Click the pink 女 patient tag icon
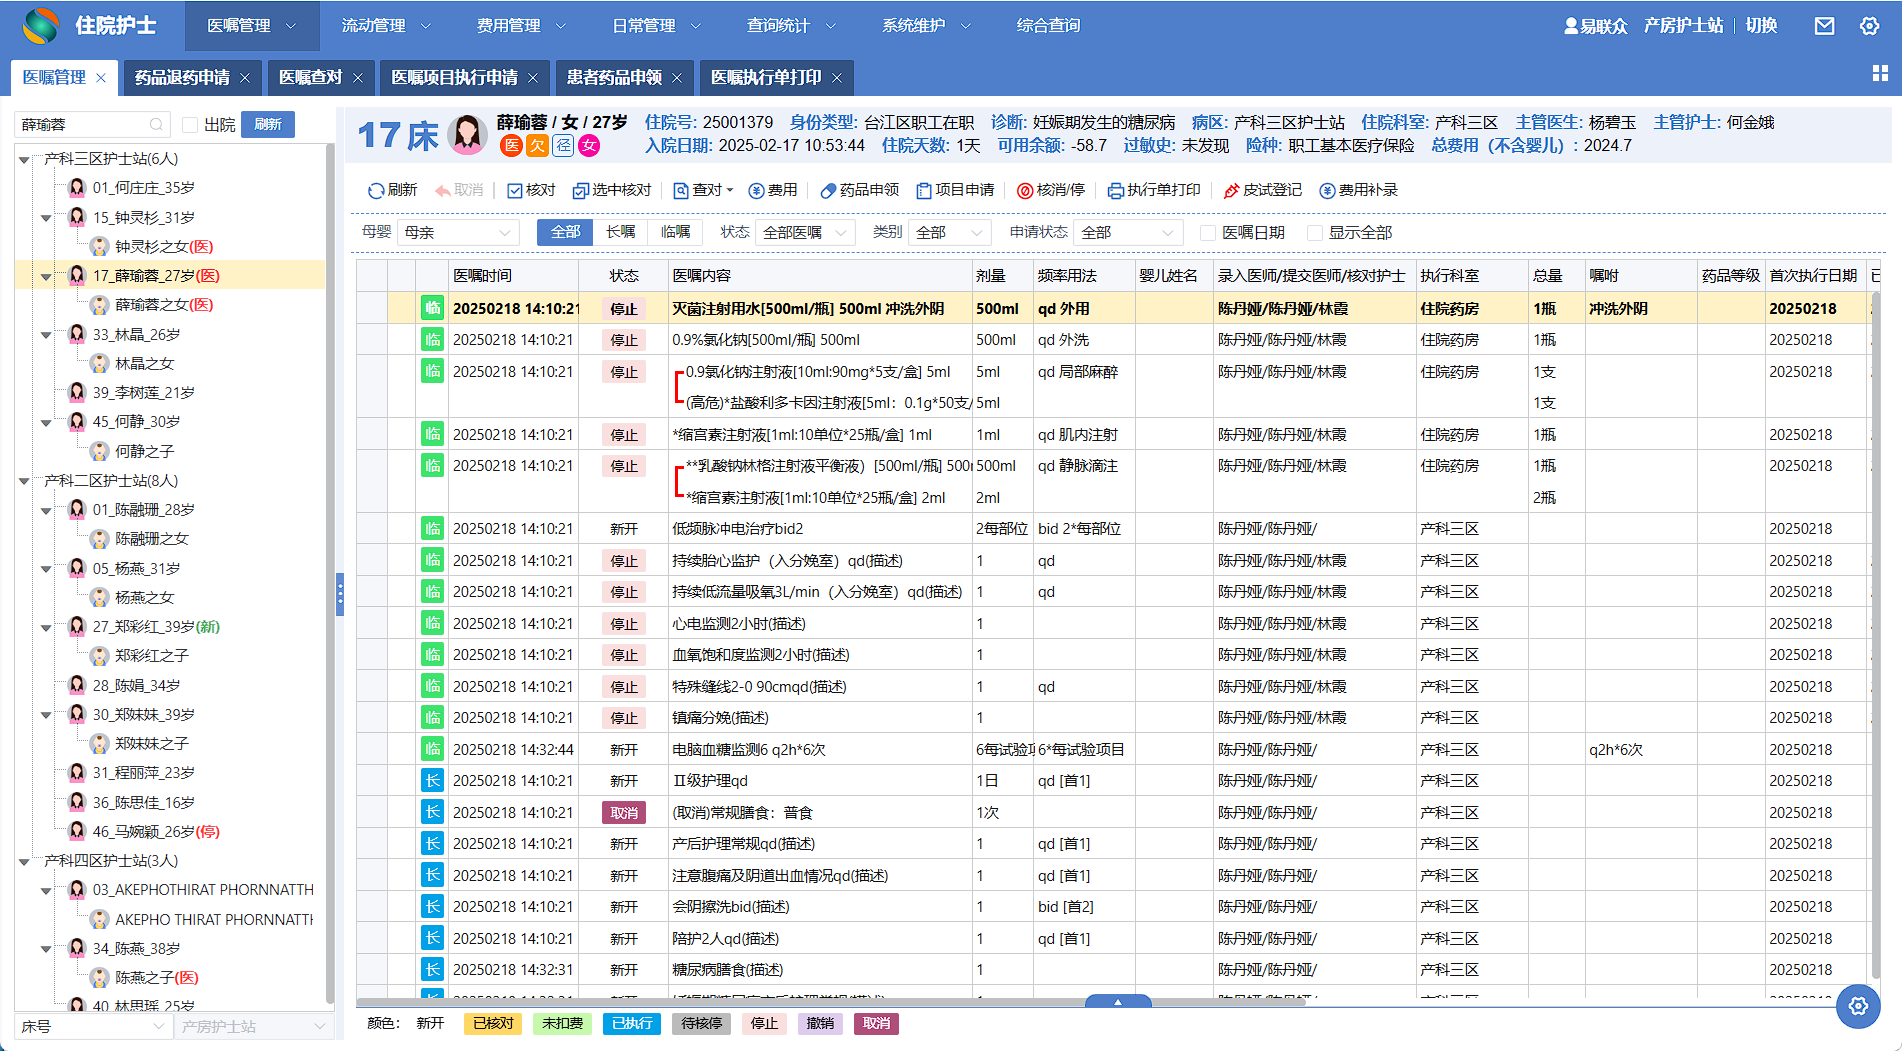 pyautogui.click(x=589, y=146)
